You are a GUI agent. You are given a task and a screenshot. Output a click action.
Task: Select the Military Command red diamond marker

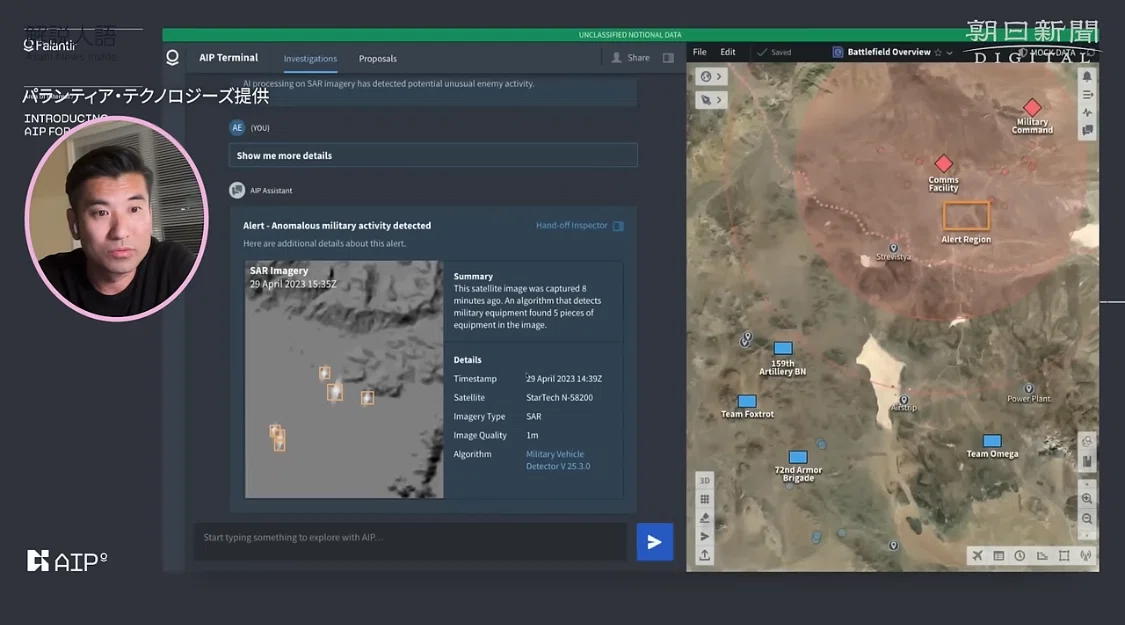click(x=1032, y=108)
